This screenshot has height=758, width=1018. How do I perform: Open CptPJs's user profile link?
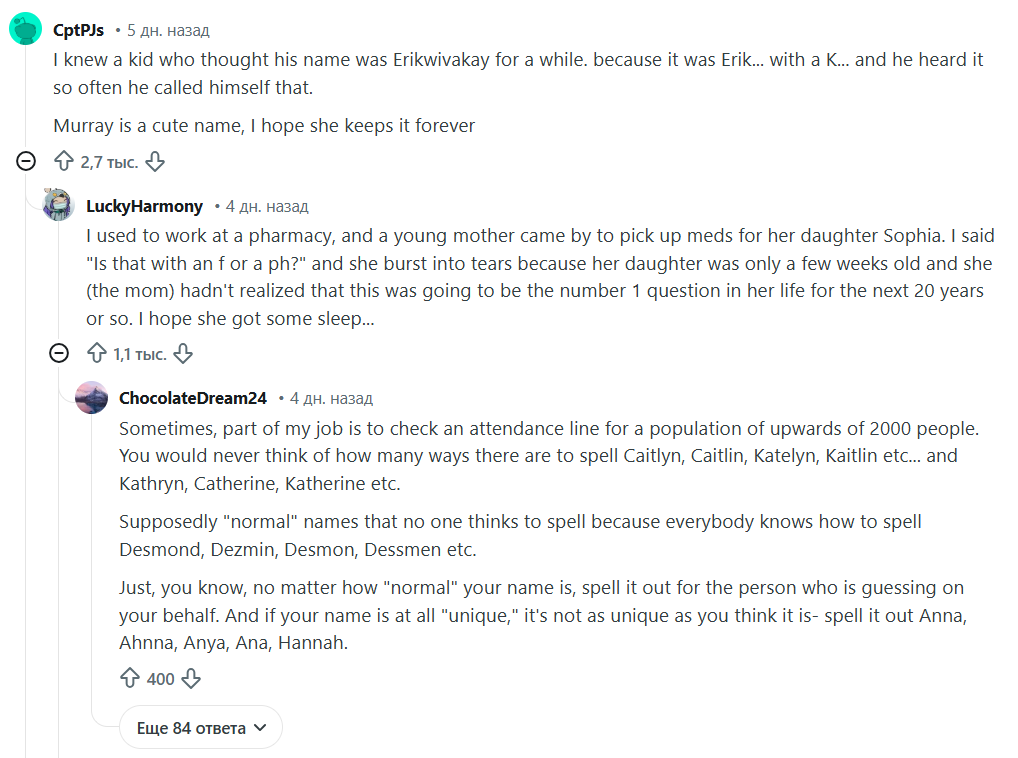[78, 30]
